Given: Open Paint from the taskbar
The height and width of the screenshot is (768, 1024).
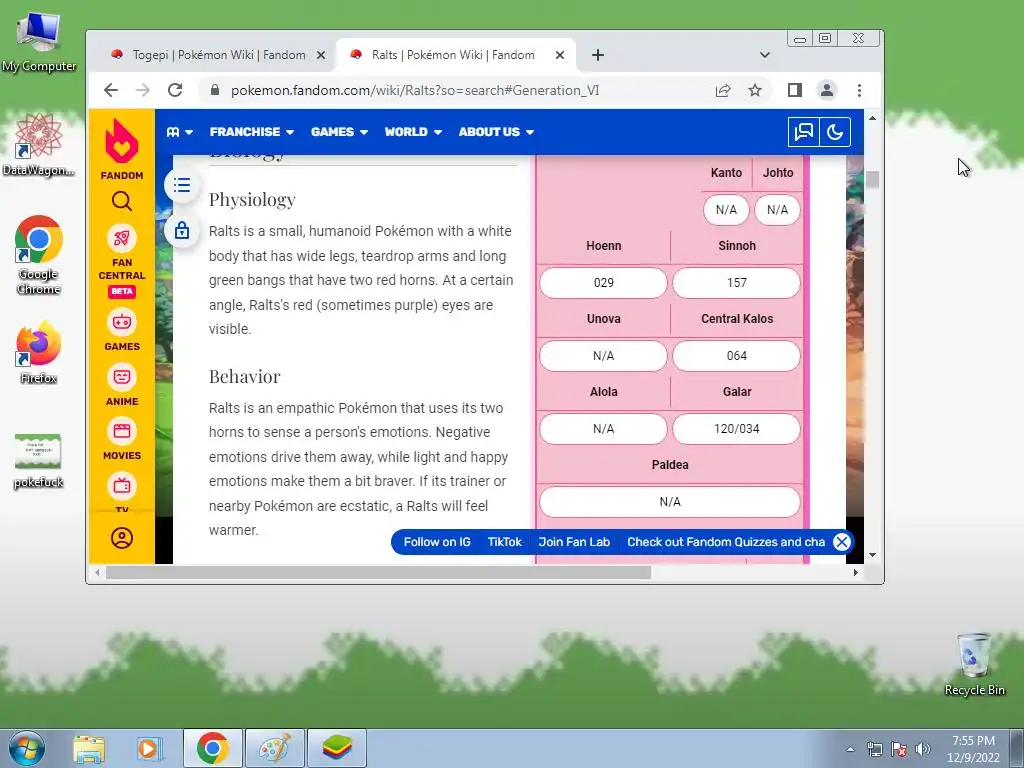Looking at the screenshot, I should pyautogui.click(x=275, y=748).
